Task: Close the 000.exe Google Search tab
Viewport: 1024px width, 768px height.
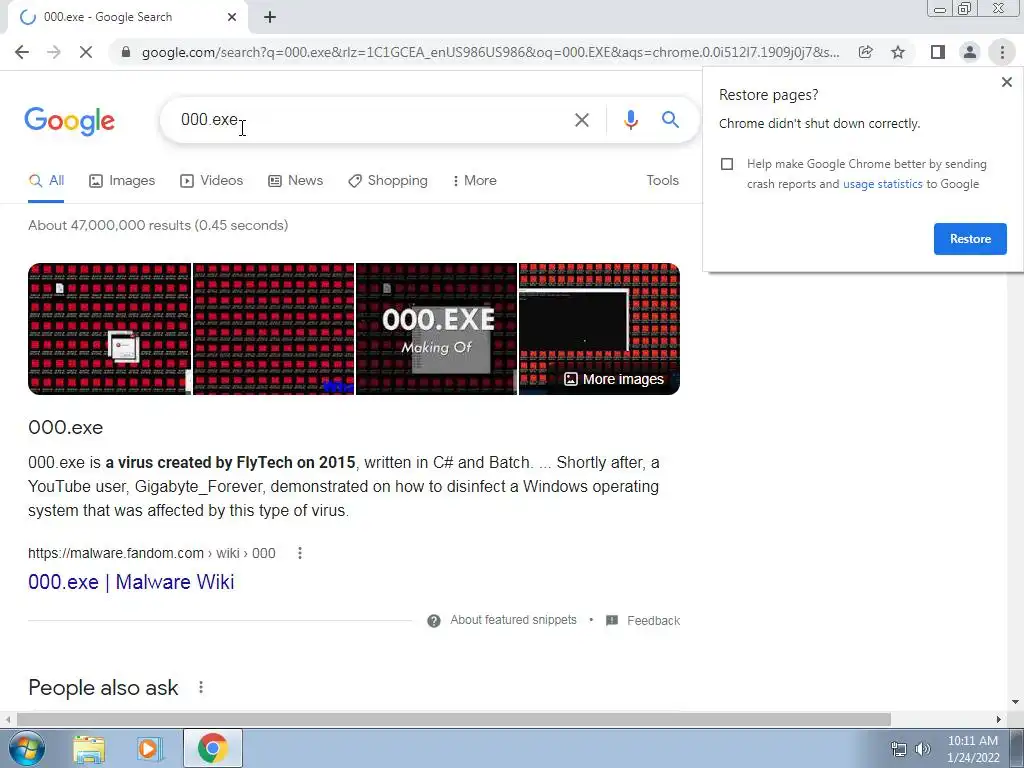Action: [x=232, y=17]
